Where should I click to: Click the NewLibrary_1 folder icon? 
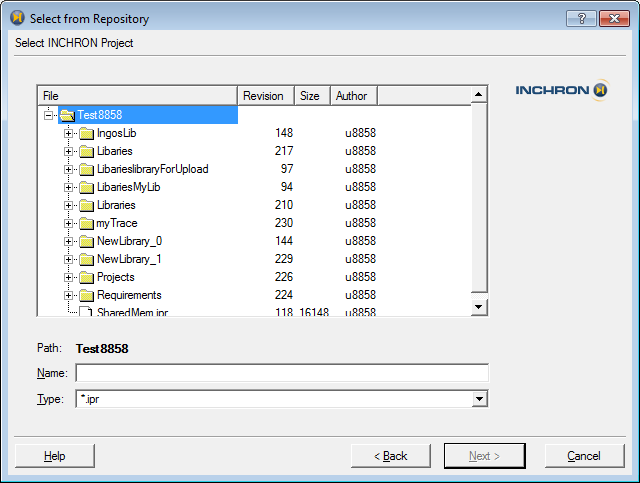86,259
